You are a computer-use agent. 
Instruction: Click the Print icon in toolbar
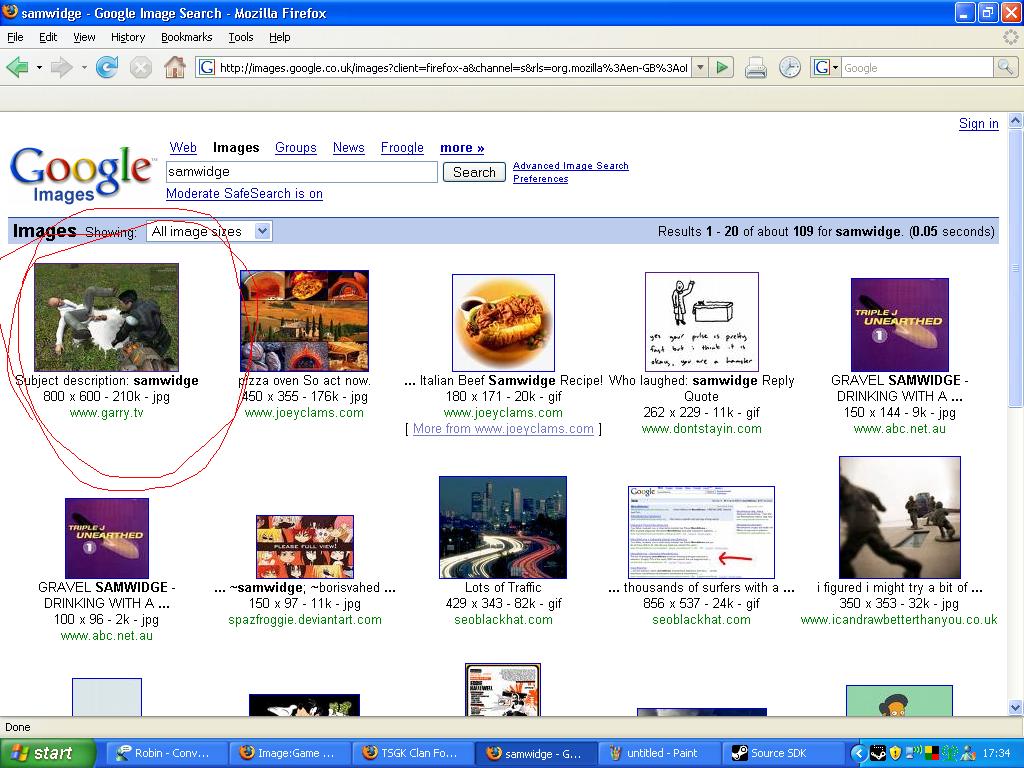(x=756, y=67)
